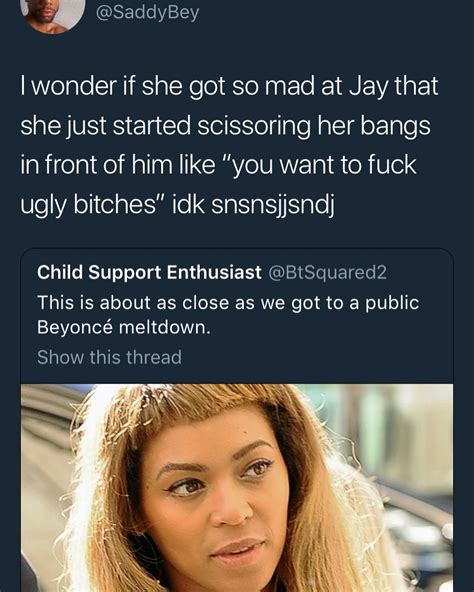Open the @BtSquared2 handle
474x592 pixels.
tap(327, 272)
